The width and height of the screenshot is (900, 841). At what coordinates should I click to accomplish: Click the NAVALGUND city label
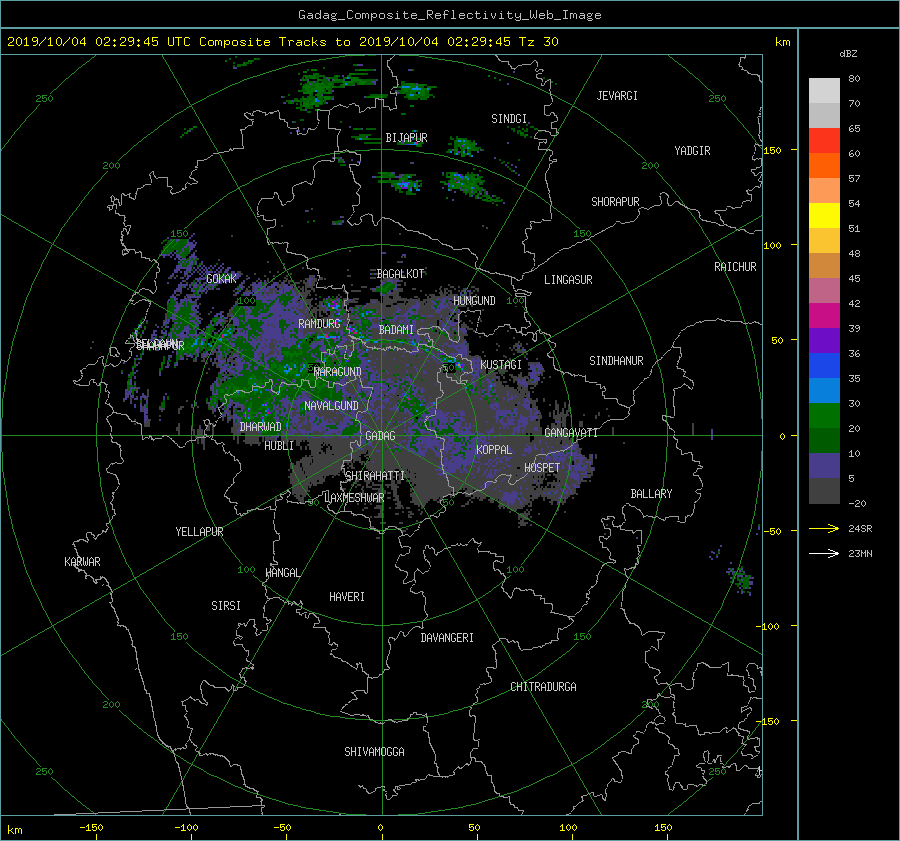pos(331,406)
